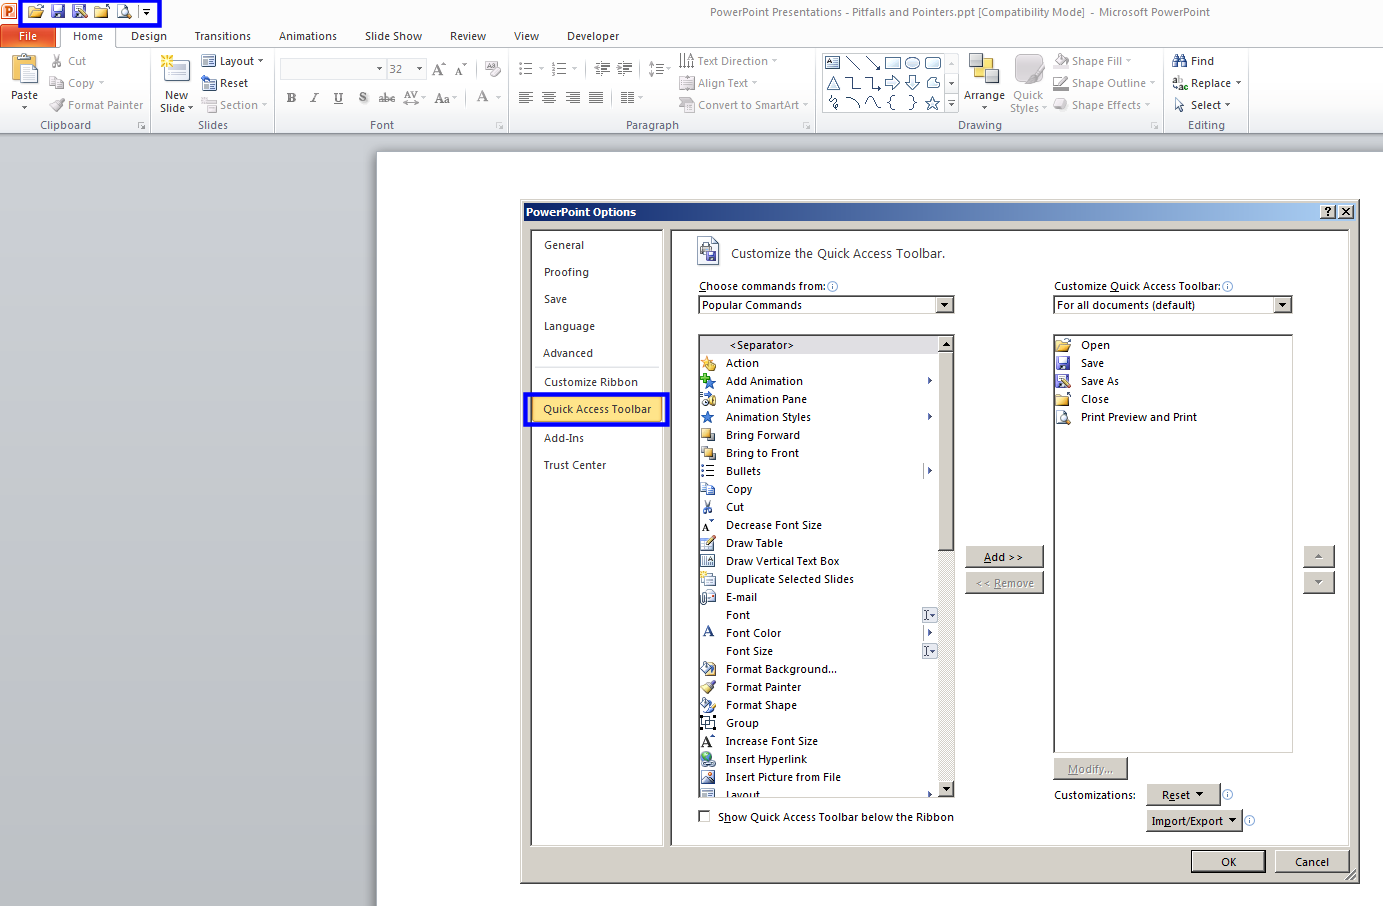Screen dimensions: 1383x906
Task: Toggle Underline formatting in Font group
Action: pyautogui.click(x=338, y=98)
